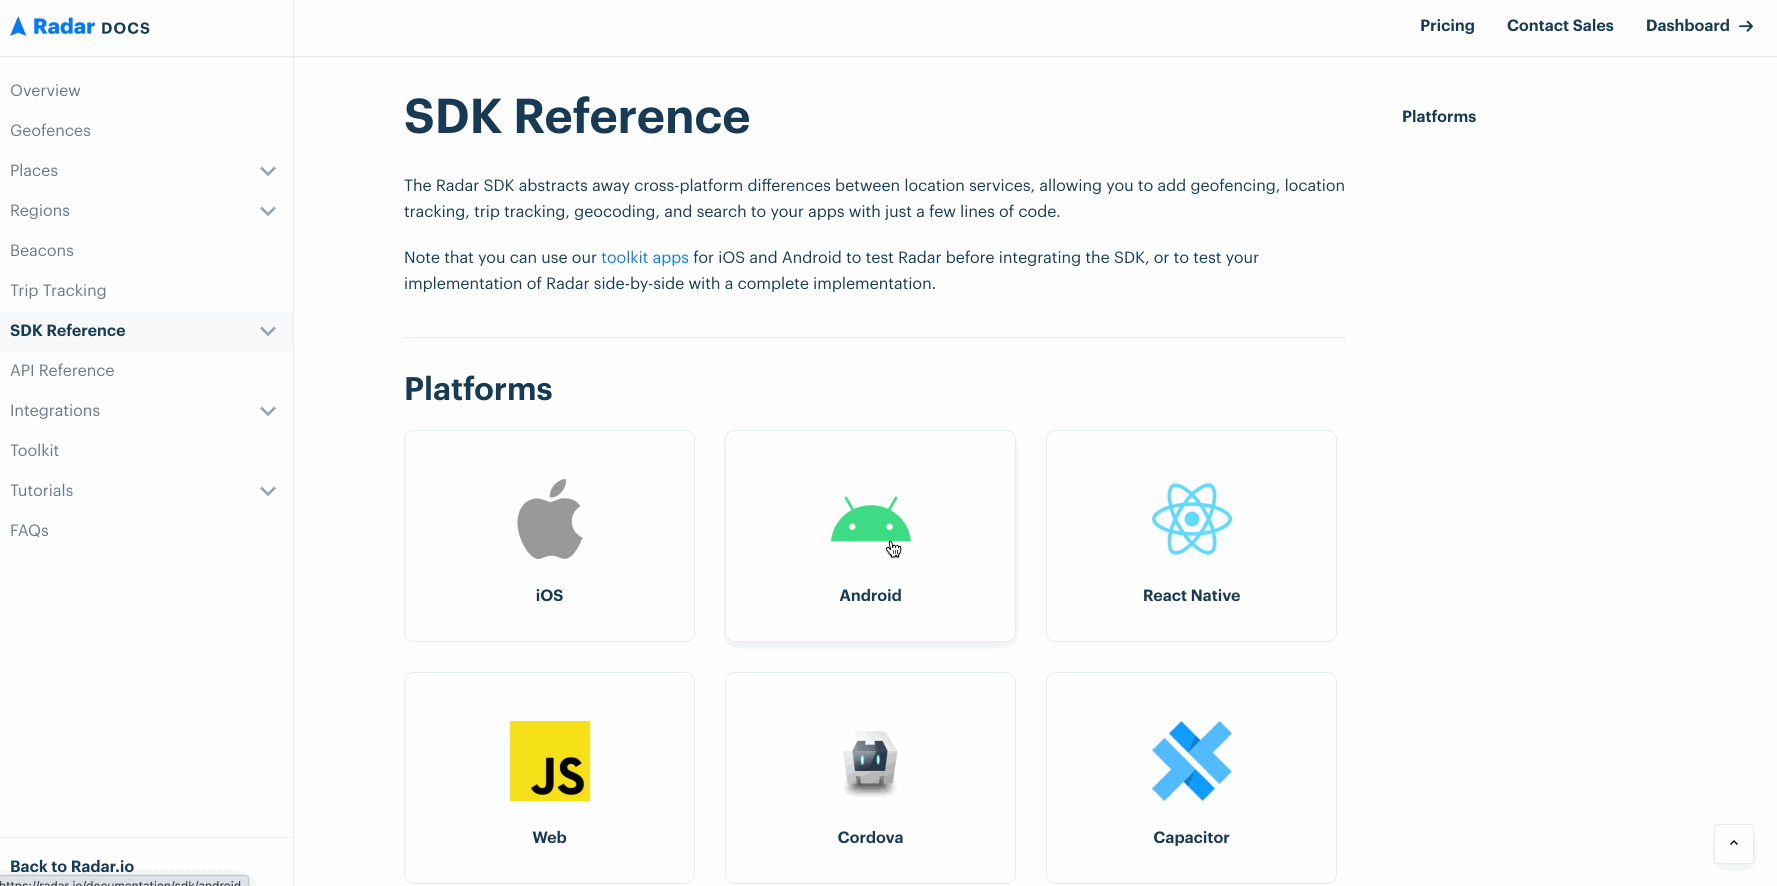
Task: Expand the Places section chevron
Action: point(268,171)
